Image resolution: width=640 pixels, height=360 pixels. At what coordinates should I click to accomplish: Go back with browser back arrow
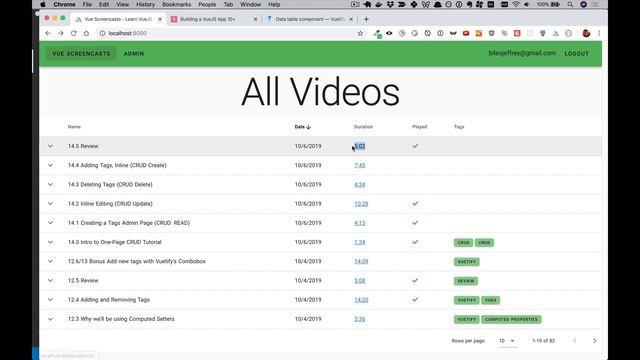(x=48, y=33)
